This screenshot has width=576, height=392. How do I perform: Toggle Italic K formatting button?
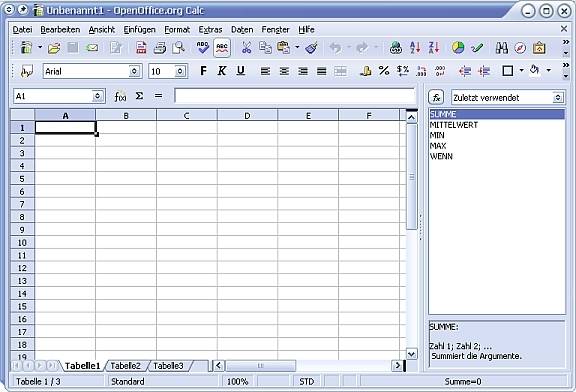click(222, 71)
